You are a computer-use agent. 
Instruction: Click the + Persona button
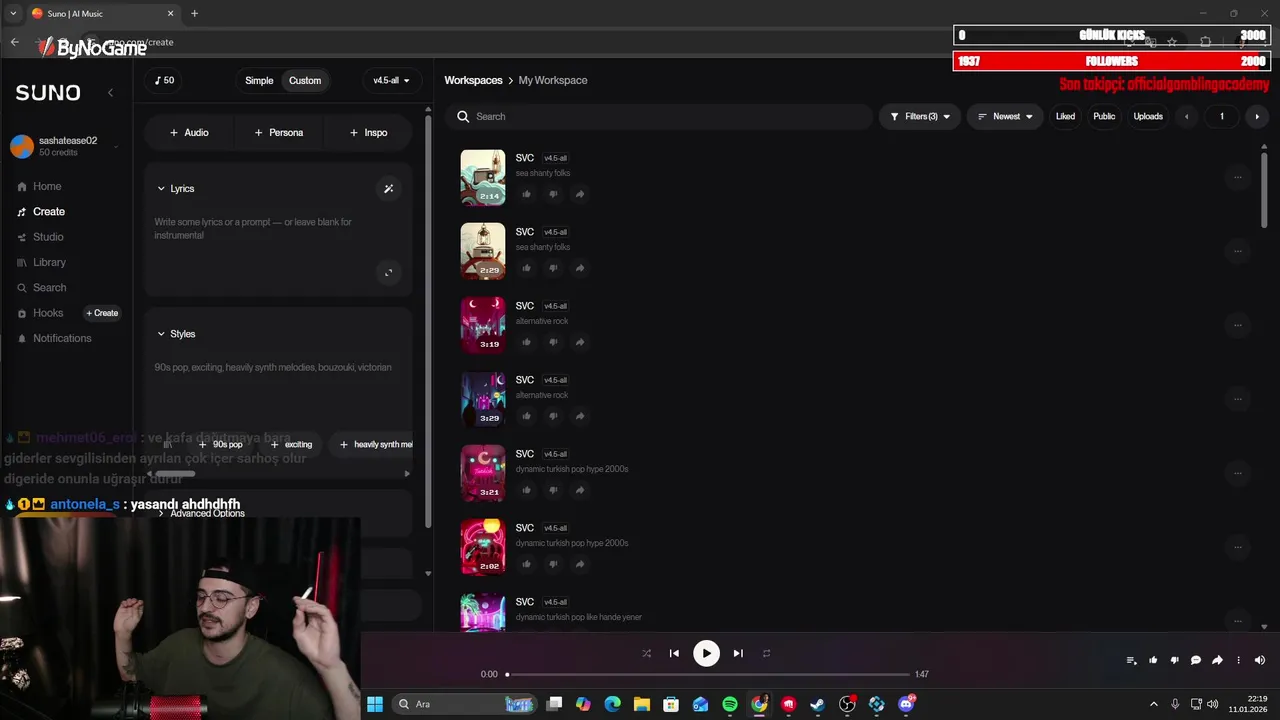279,132
